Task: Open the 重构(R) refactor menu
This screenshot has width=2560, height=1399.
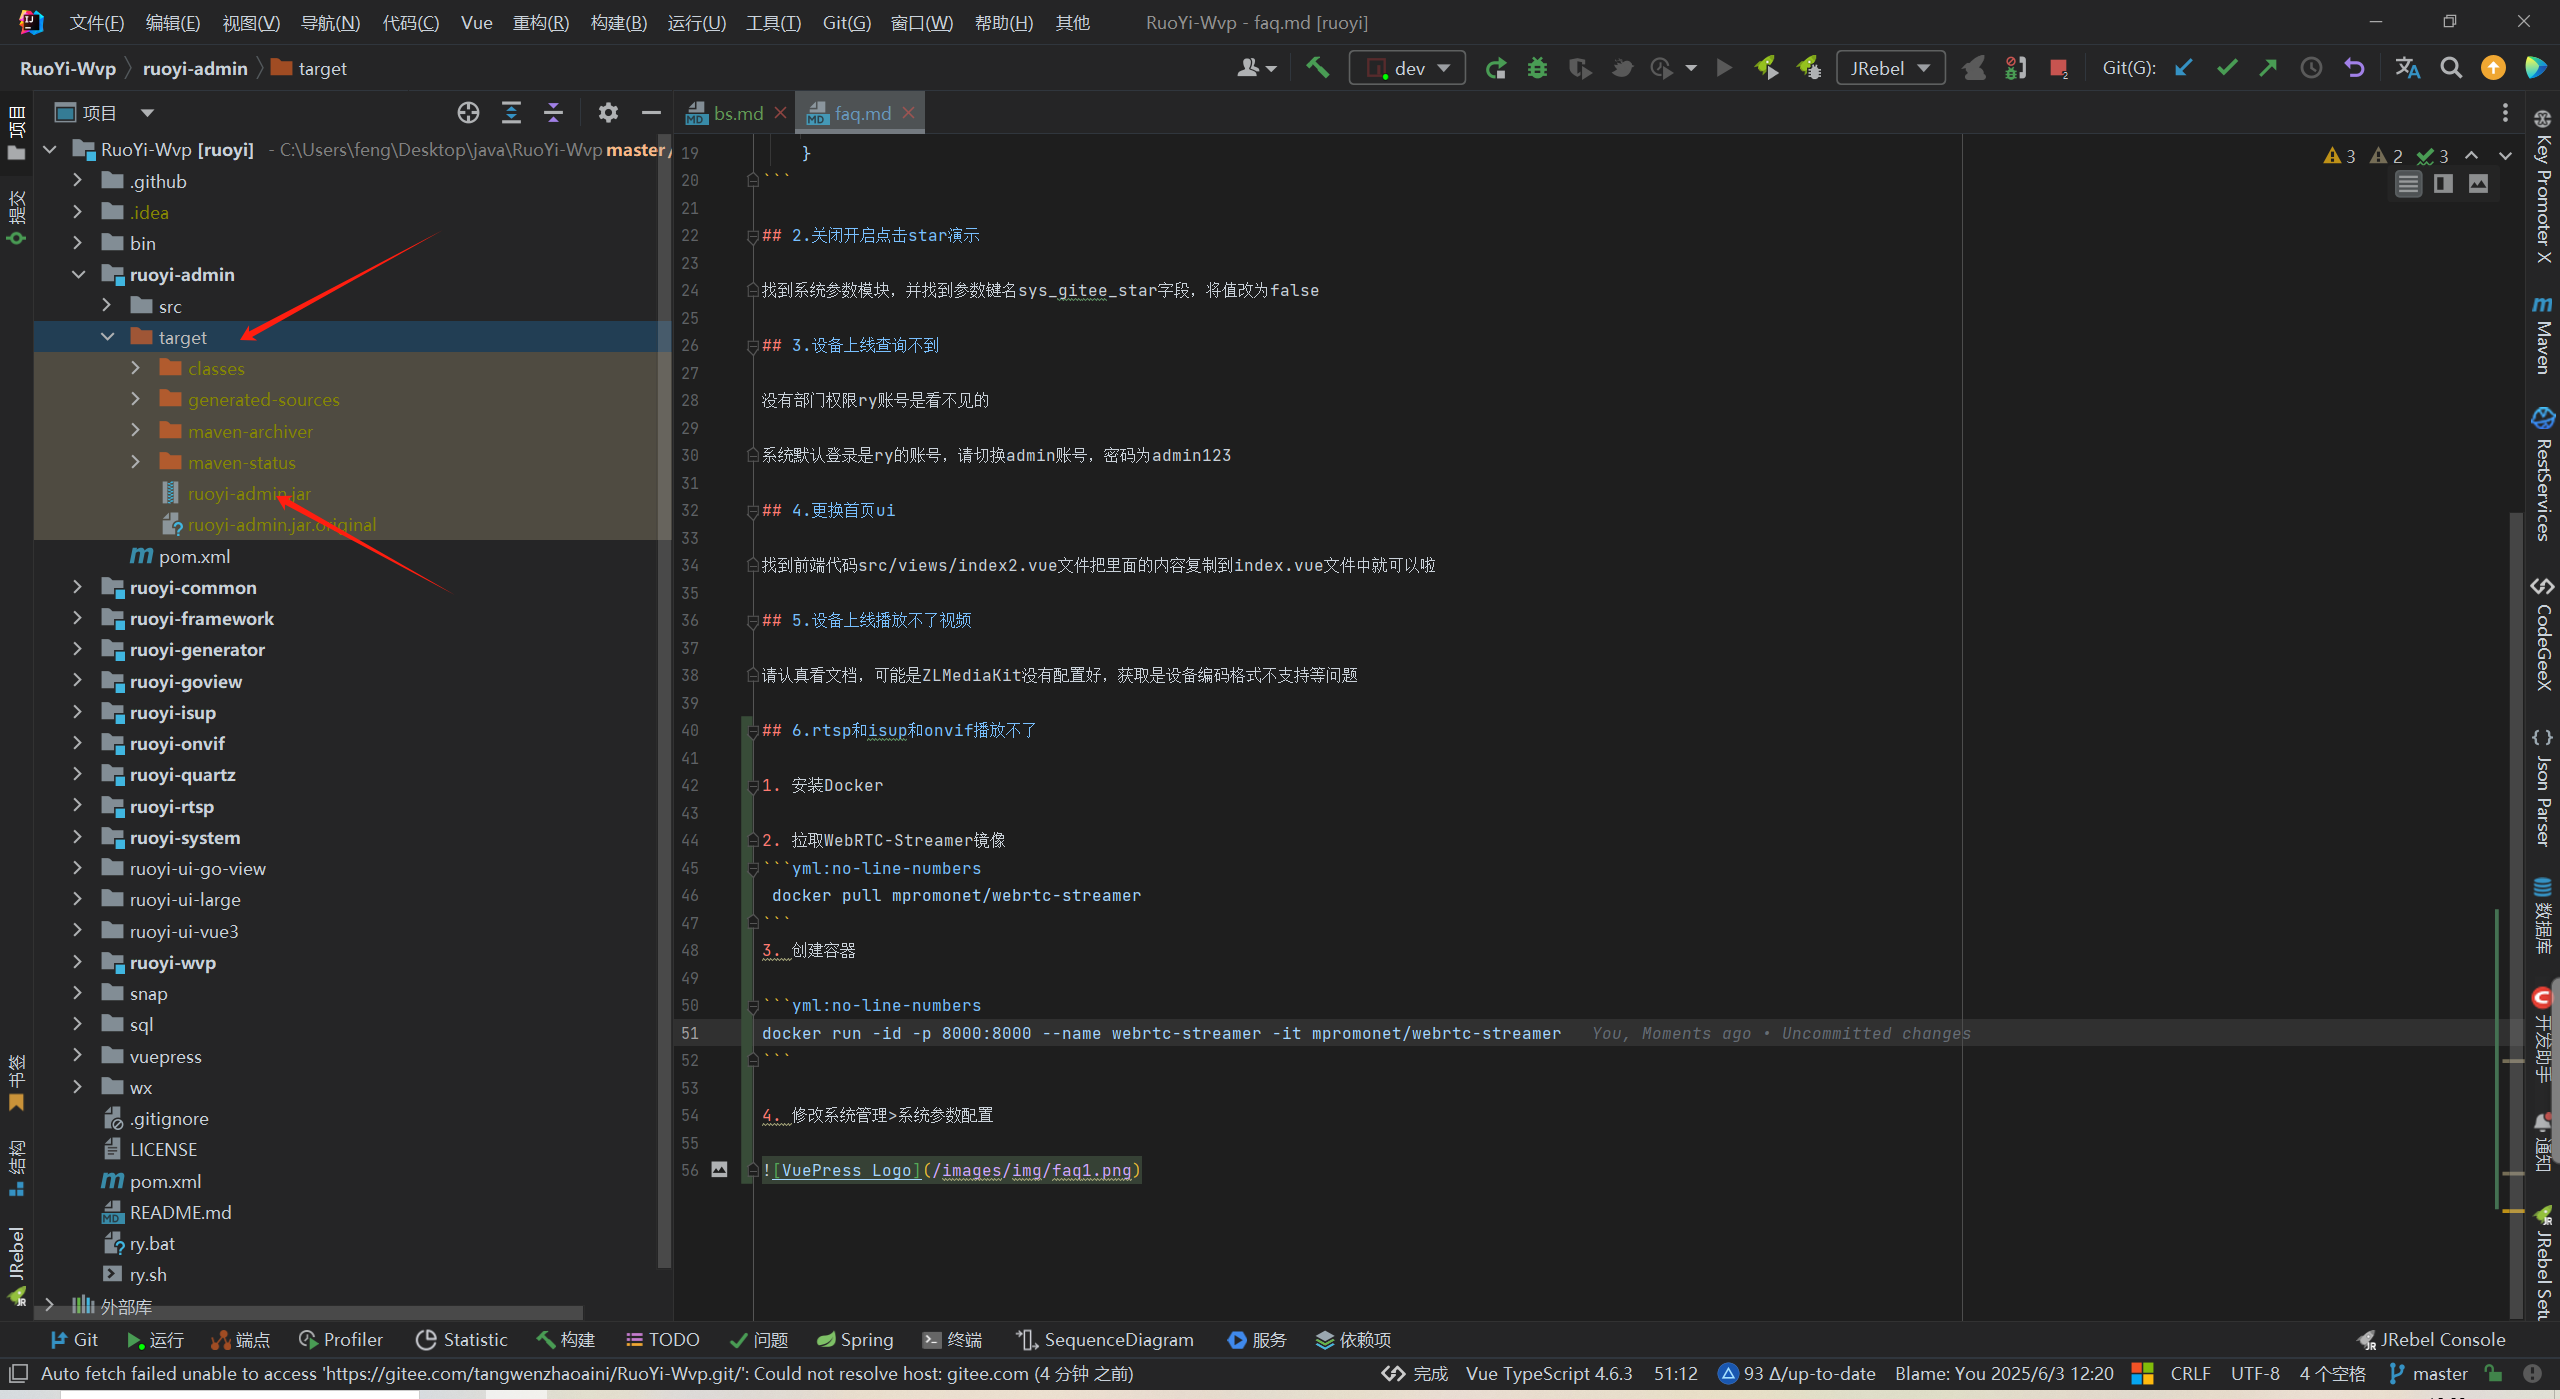Action: pyautogui.click(x=540, y=22)
